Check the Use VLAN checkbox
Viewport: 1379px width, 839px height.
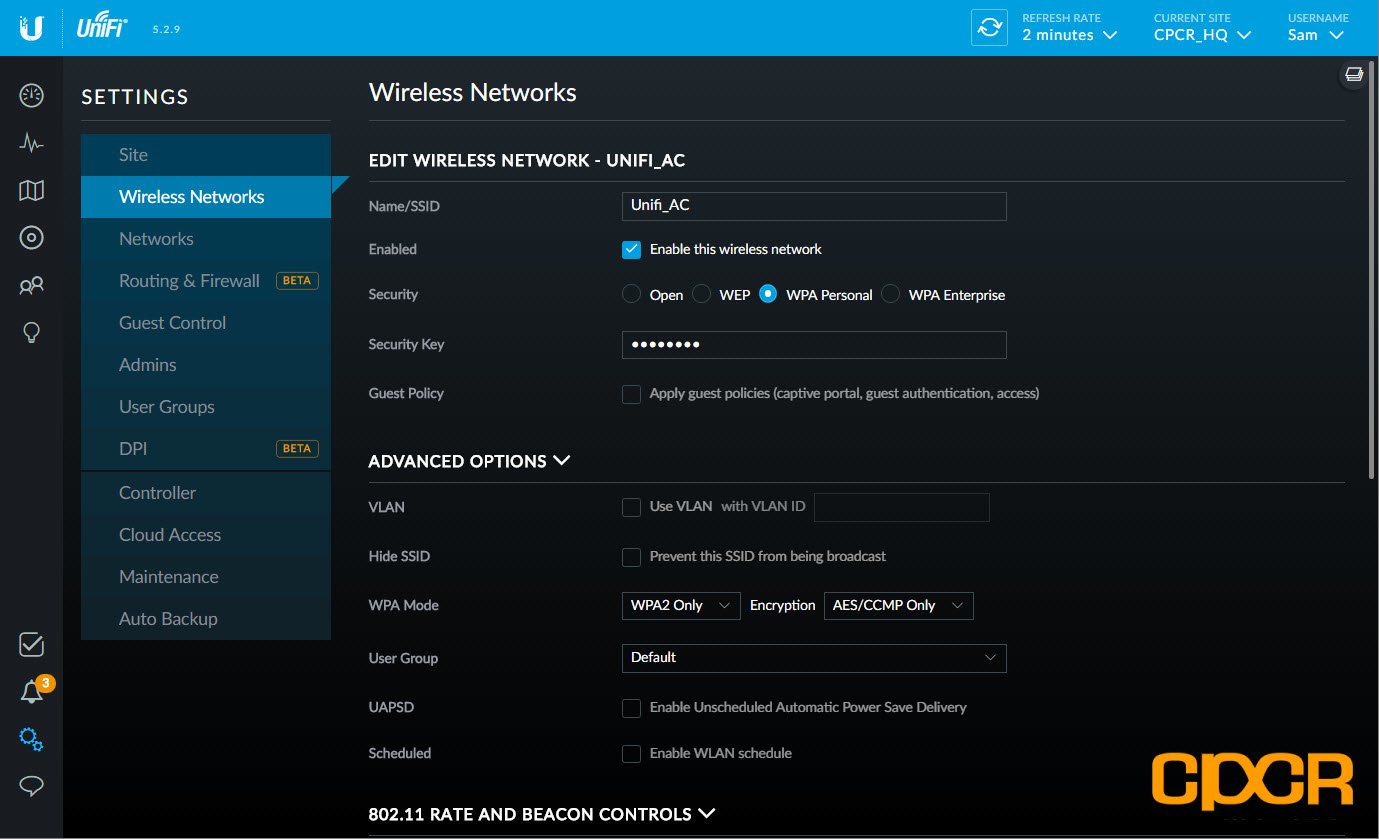pyautogui.click(x=631, y=507)
